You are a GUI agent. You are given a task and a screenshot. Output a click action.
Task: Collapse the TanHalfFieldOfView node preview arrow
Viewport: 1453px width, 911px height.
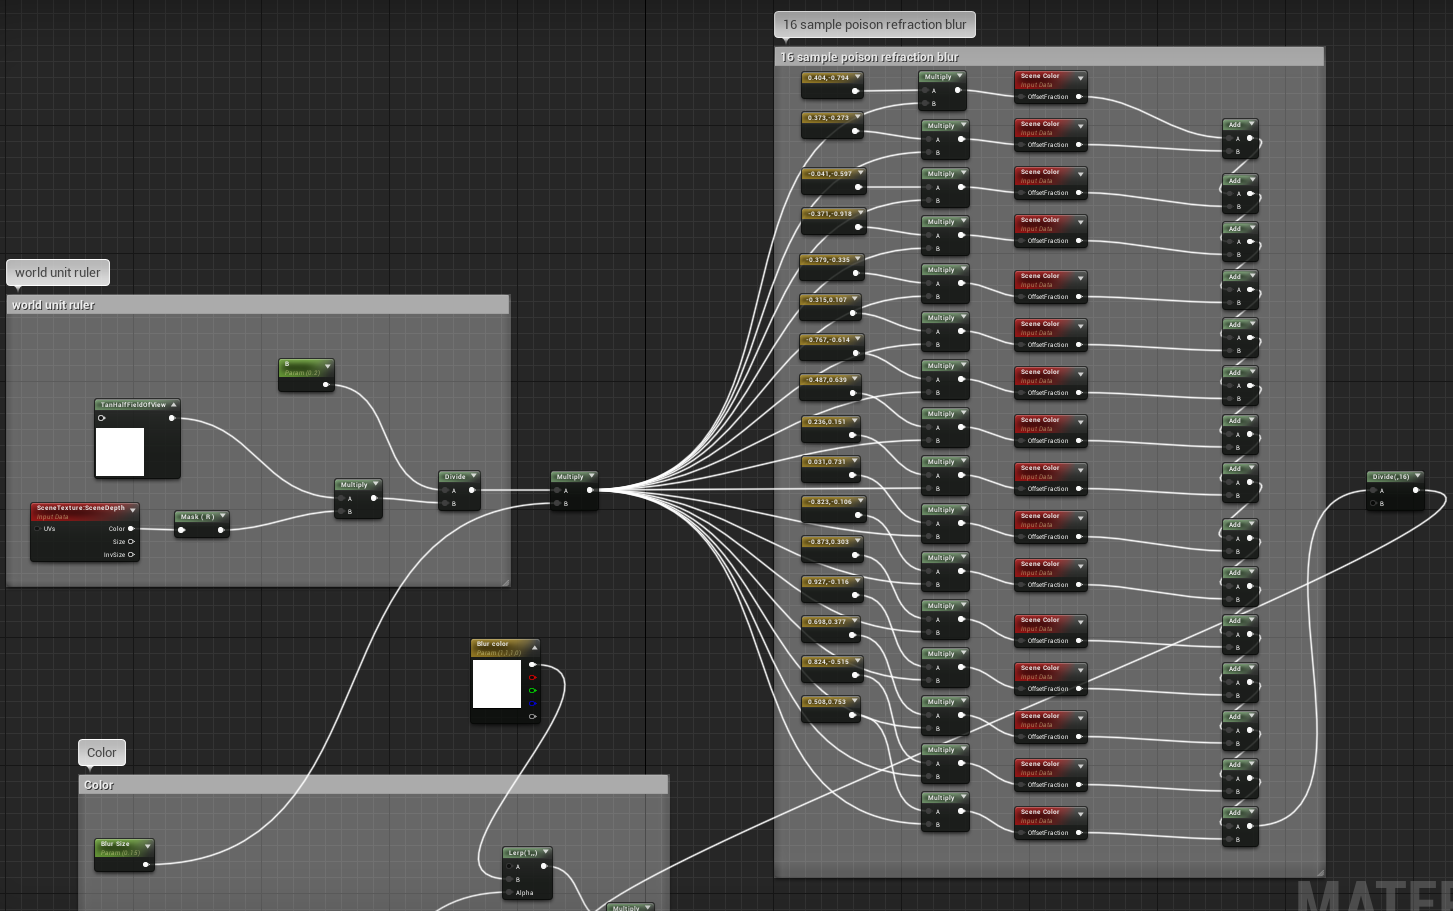173,405
